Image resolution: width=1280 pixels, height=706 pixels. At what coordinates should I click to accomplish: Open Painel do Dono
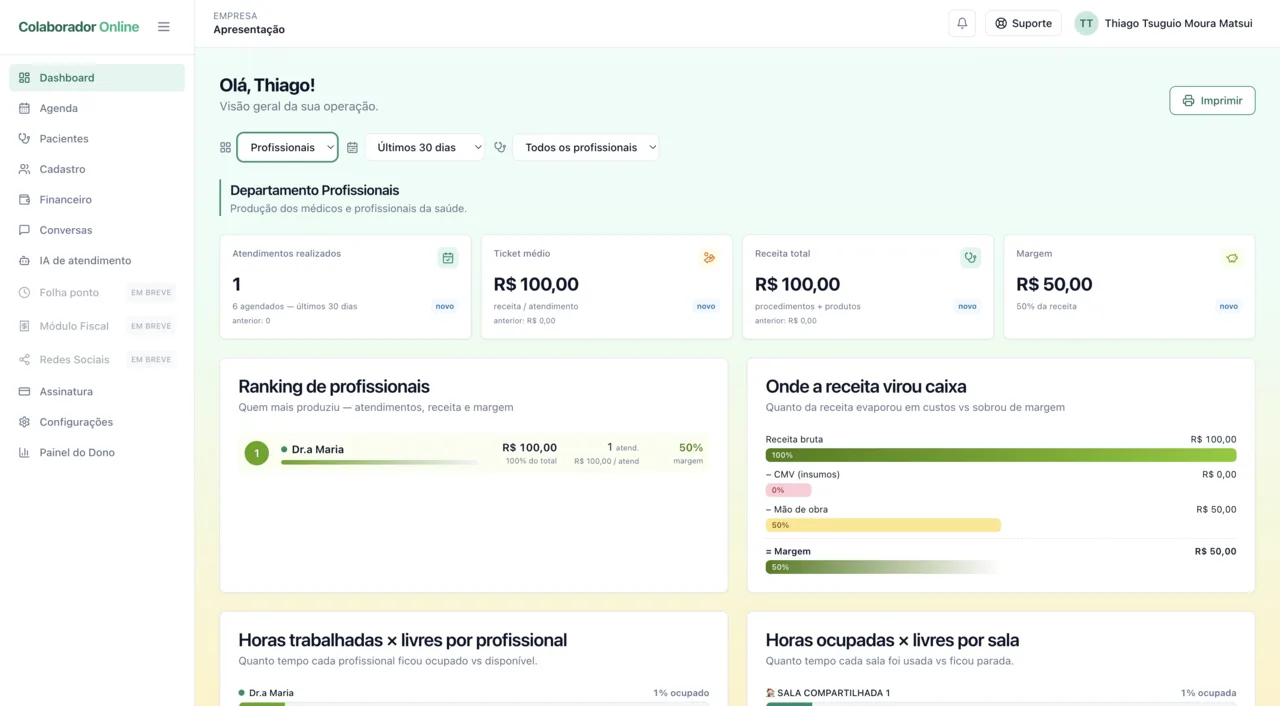(x=97, y=453)
